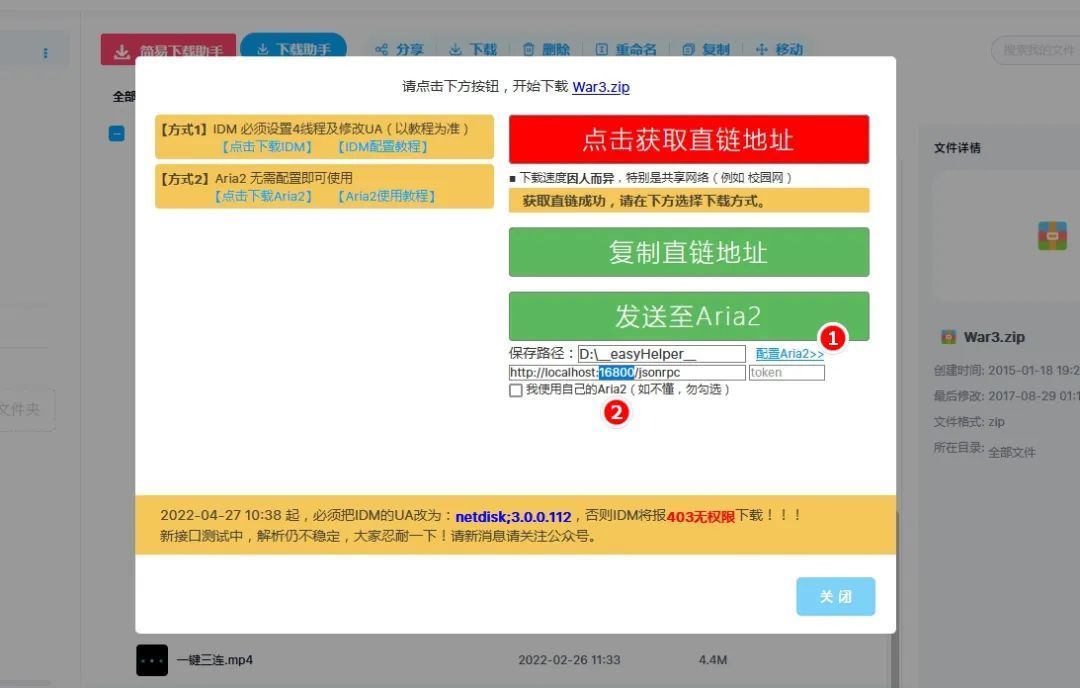
Task: Click the green copy direct link button
Action: coord(689,252)
